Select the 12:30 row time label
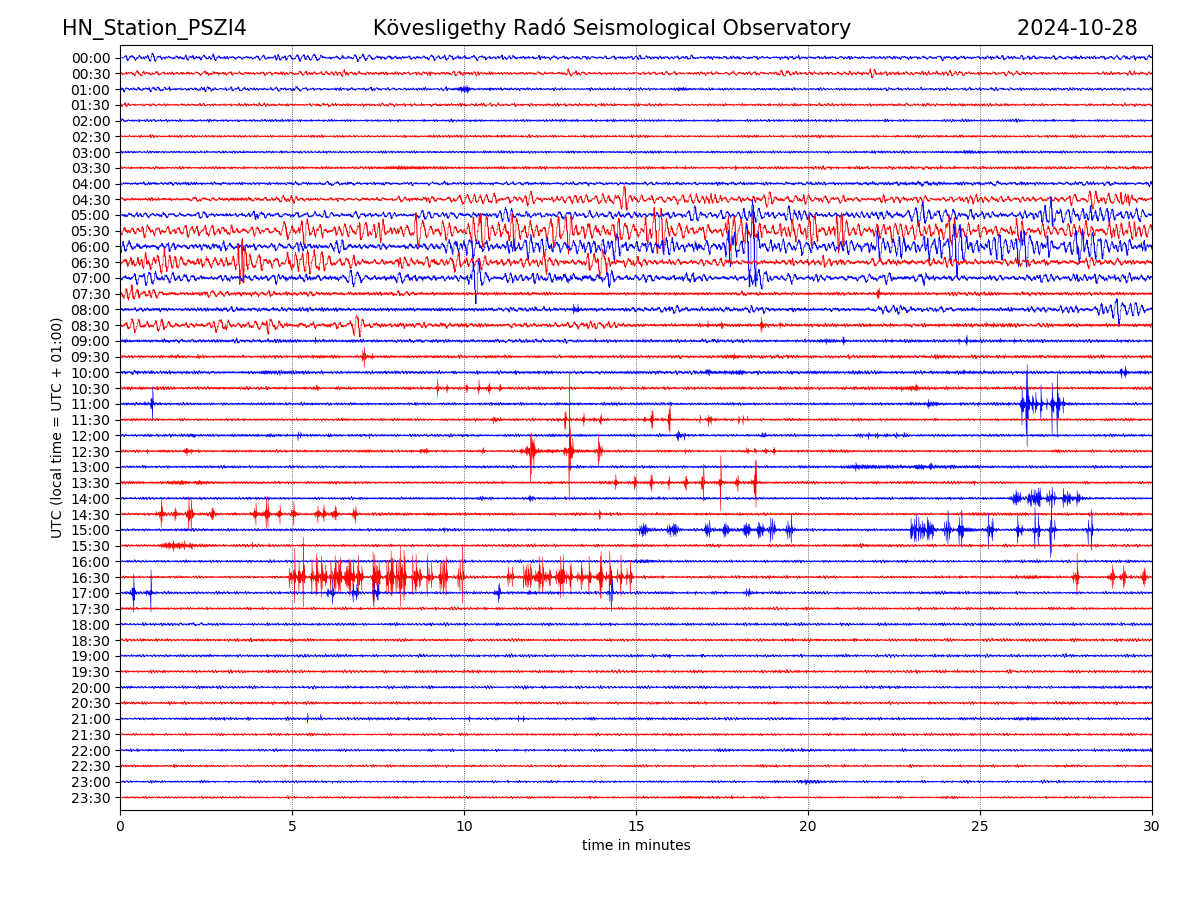 point(91,452)
